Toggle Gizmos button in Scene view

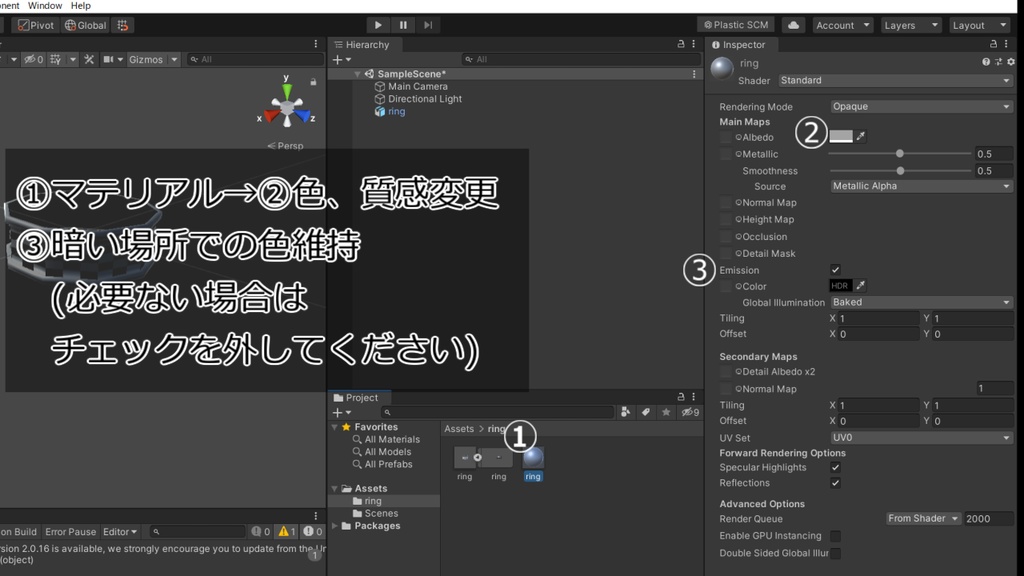pos(146,59)
